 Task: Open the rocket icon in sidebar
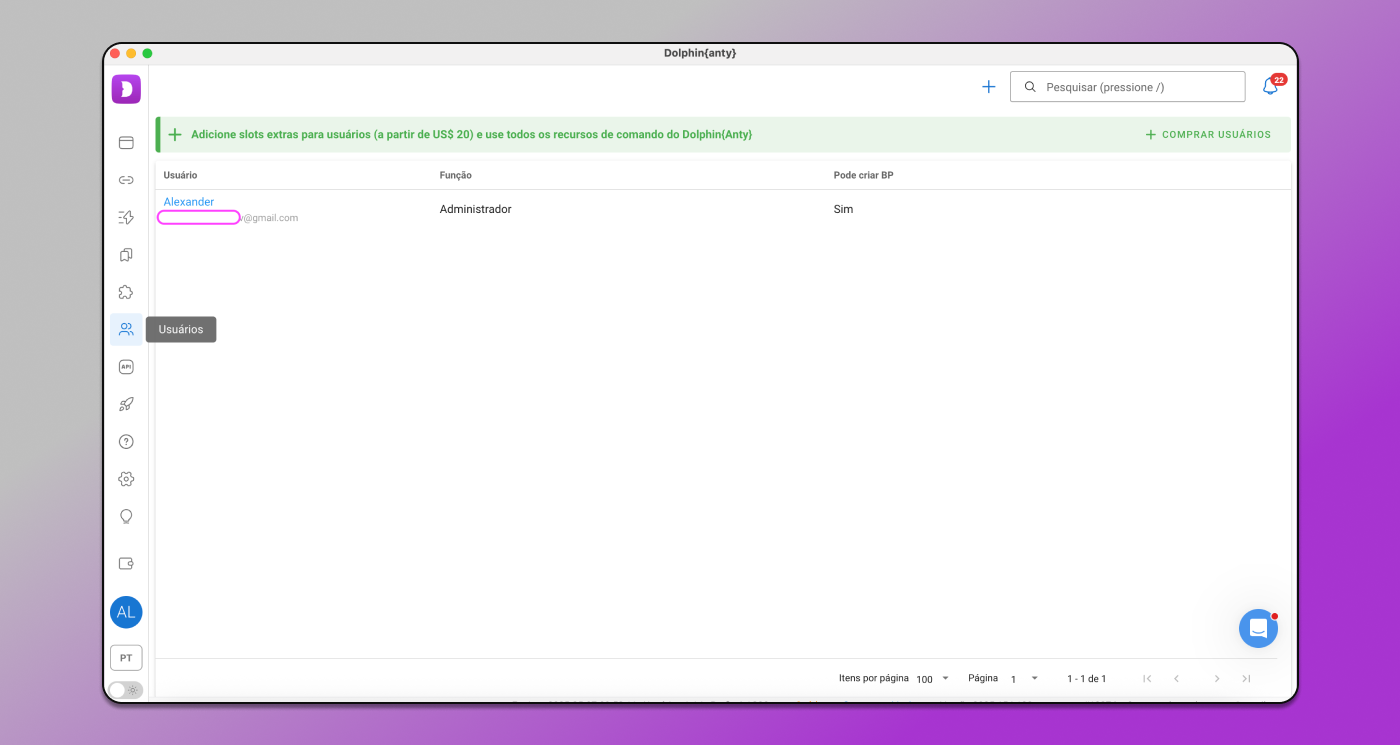point(126,404)
